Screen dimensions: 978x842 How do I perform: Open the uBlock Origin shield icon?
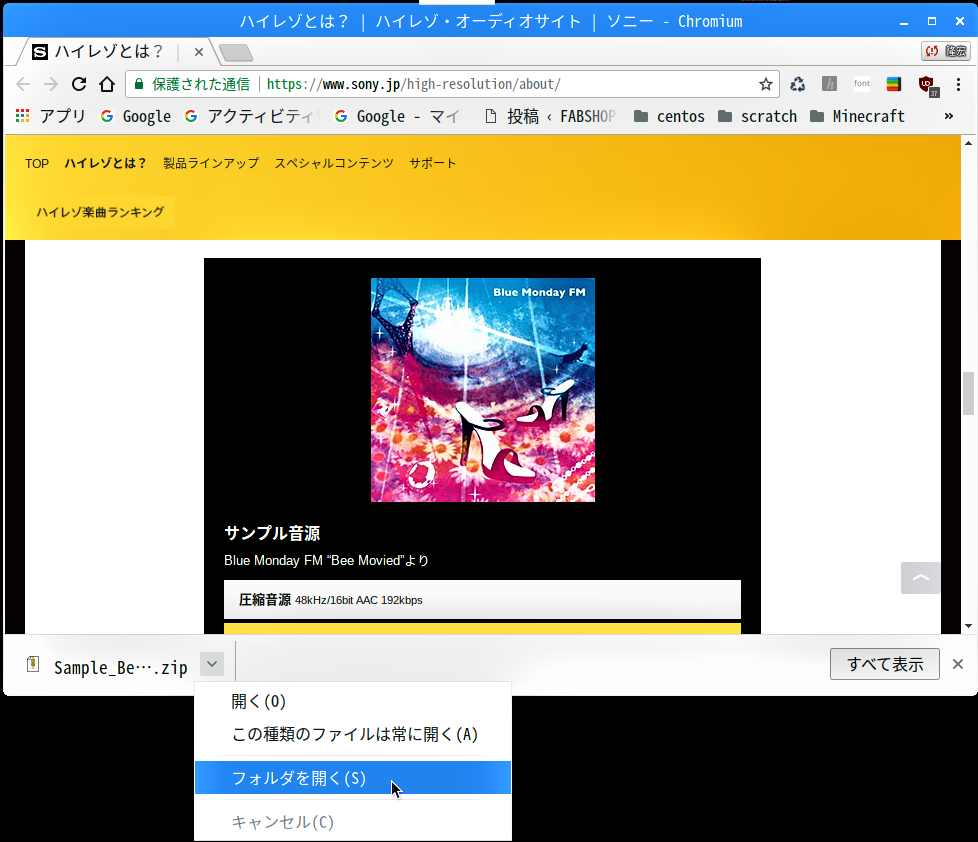click(928, 85)
